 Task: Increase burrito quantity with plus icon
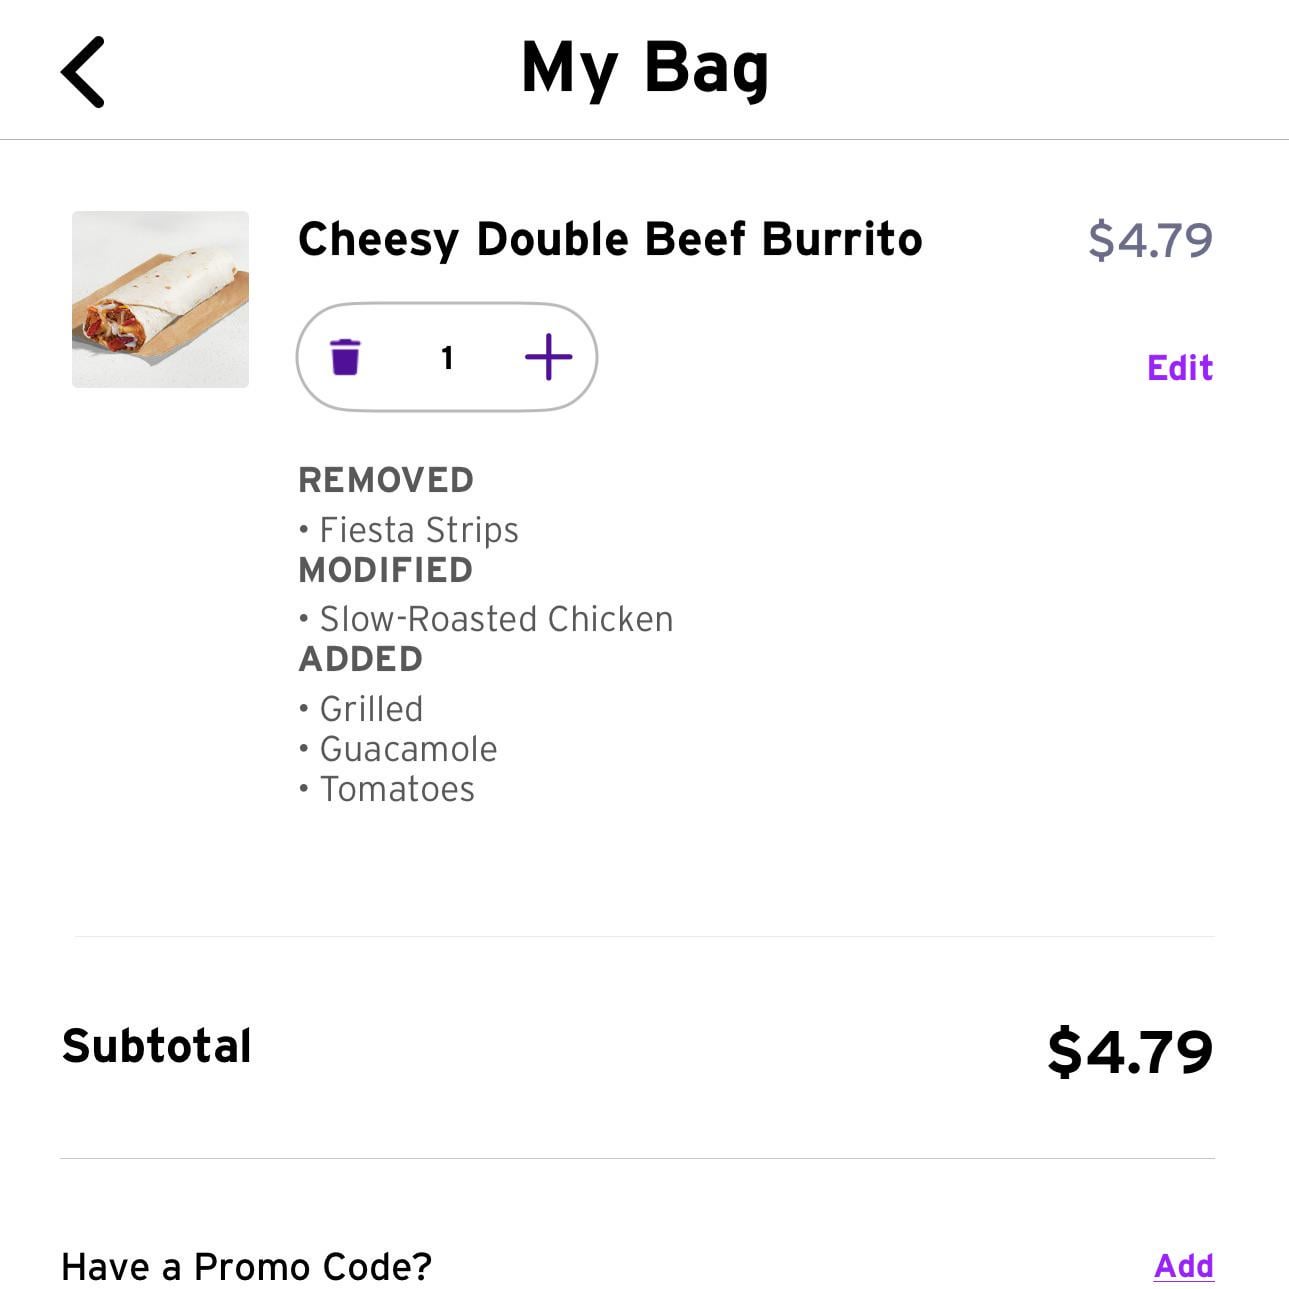548,357
